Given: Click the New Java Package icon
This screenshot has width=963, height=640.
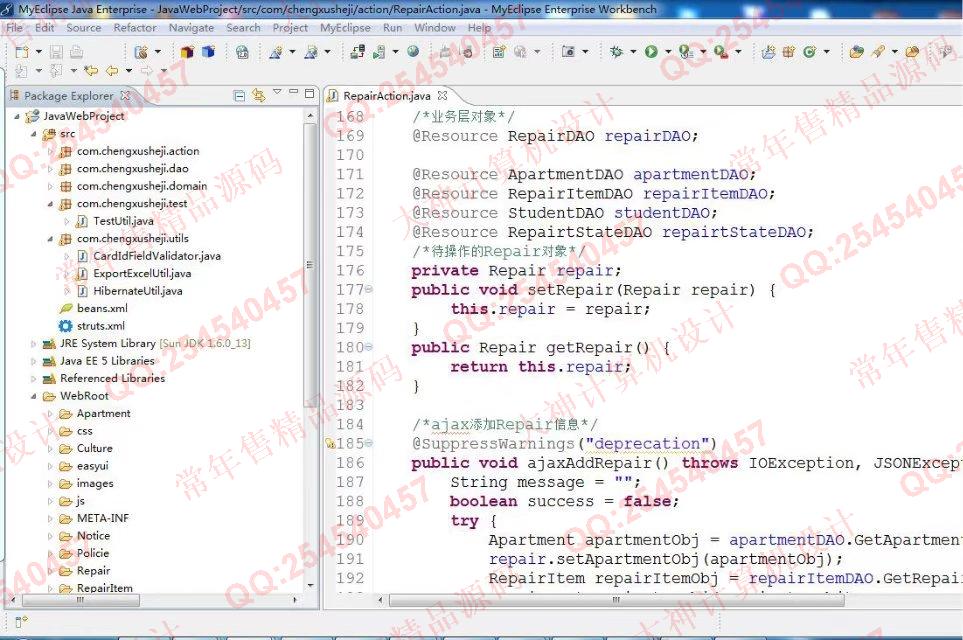Looking at the screenshot, I should click(789, 52).
